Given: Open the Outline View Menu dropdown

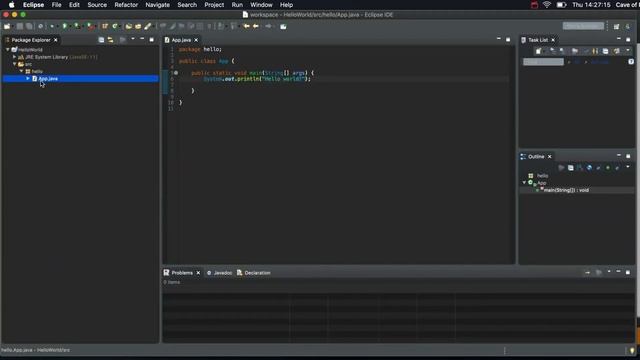Looking at the screenshot, I should [628, 167].
